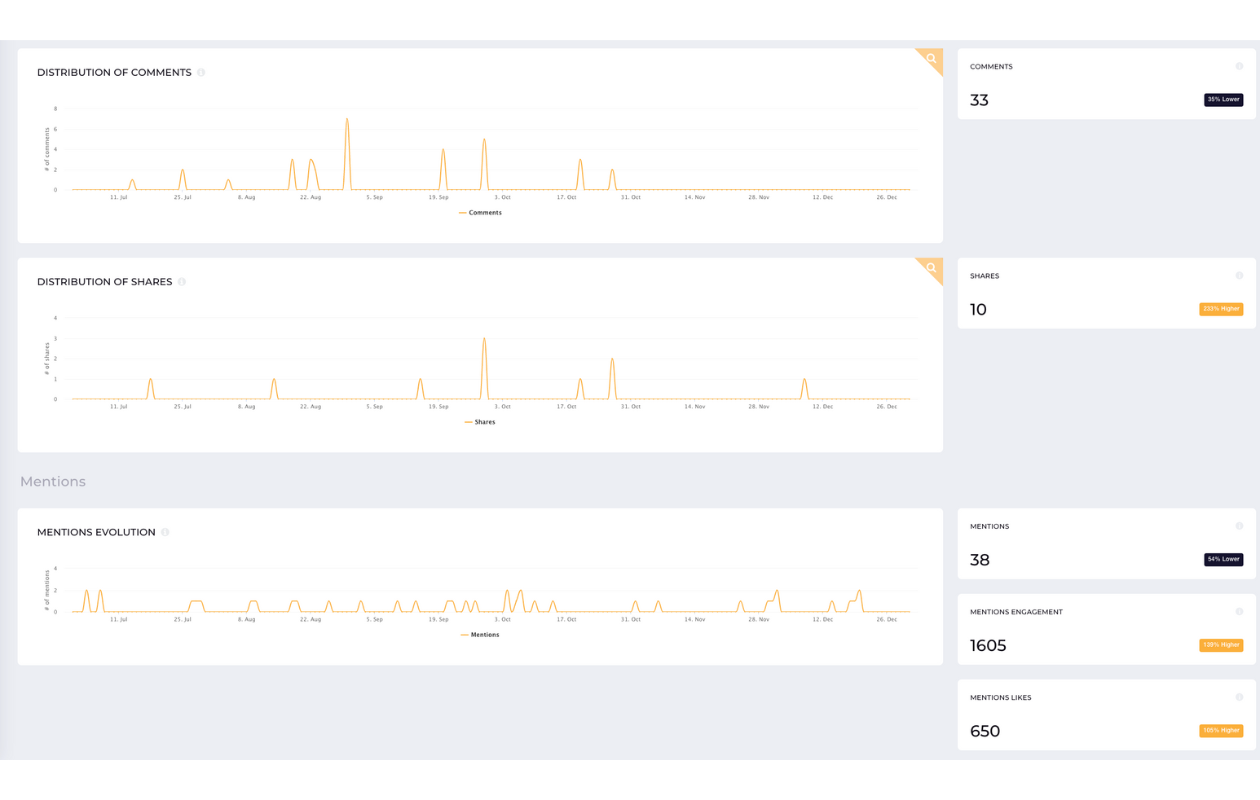Viewport: 1260px width, 800px height.
Task: Click info icon in Mentions Engagement card
Action: pos(1239,611)
